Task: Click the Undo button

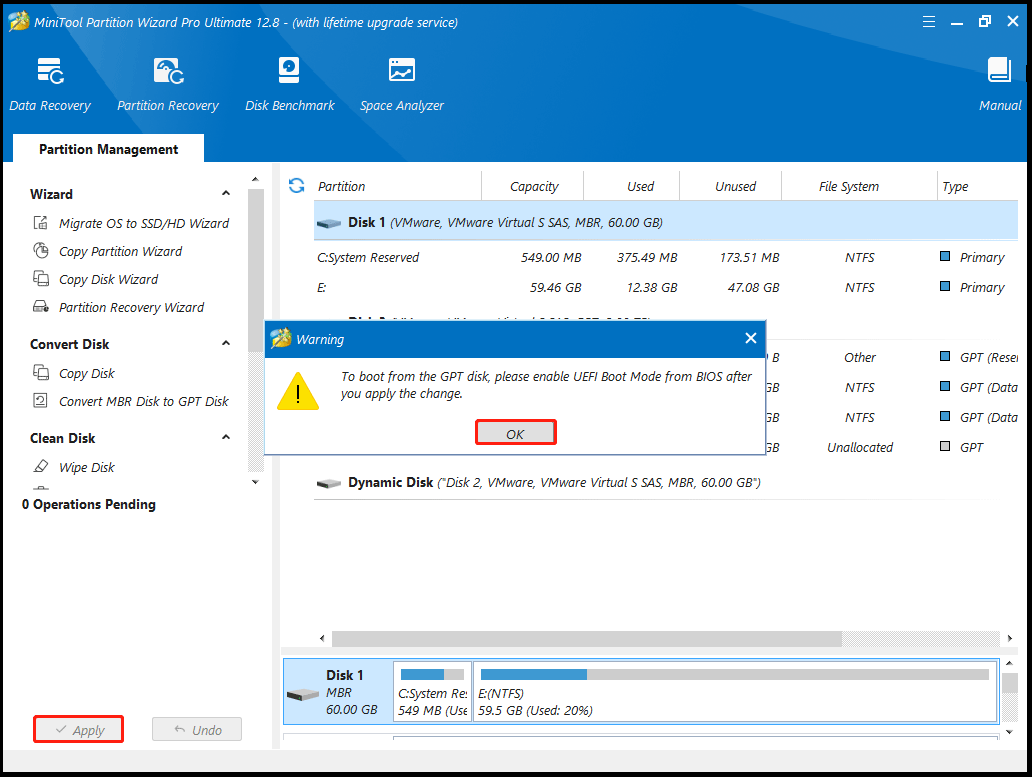Action: pos(197,730)
